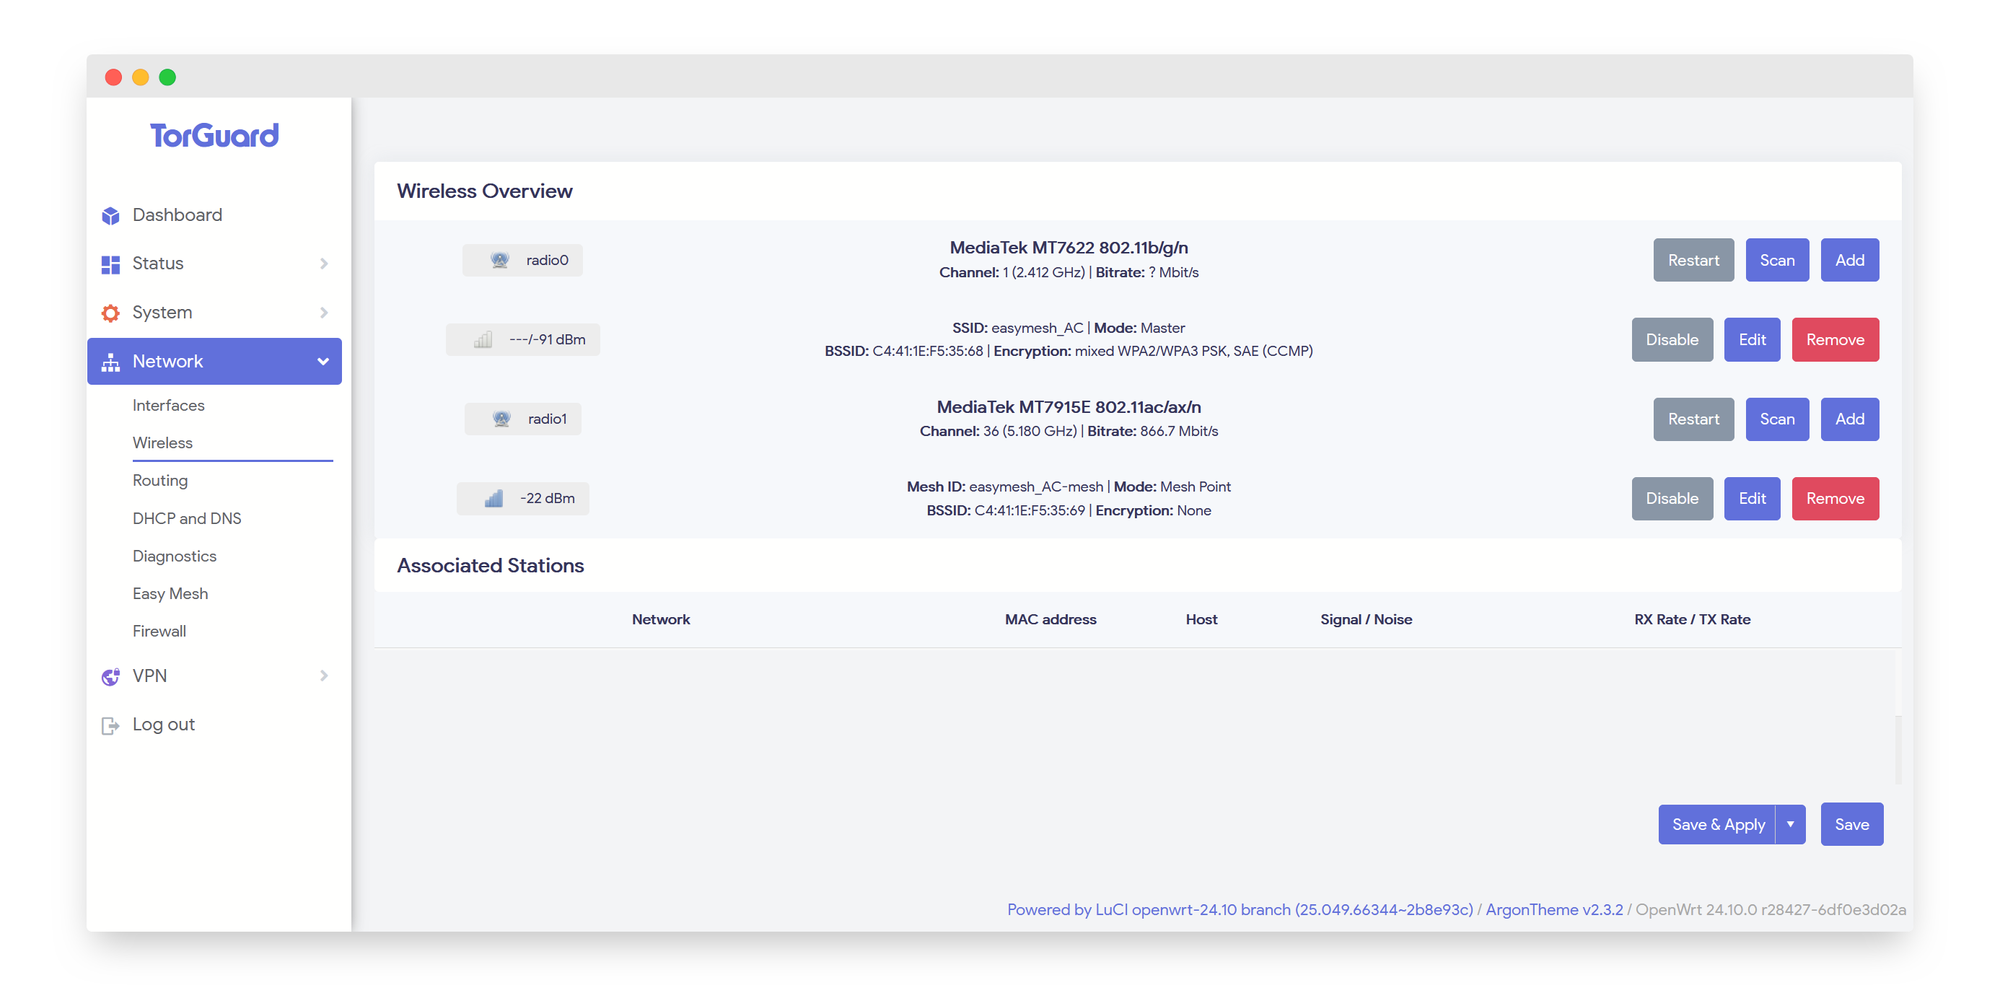This screenshot has width=2000, height=986.
Task: Click the MAC address column header
Action: [x=1050, y=620]
